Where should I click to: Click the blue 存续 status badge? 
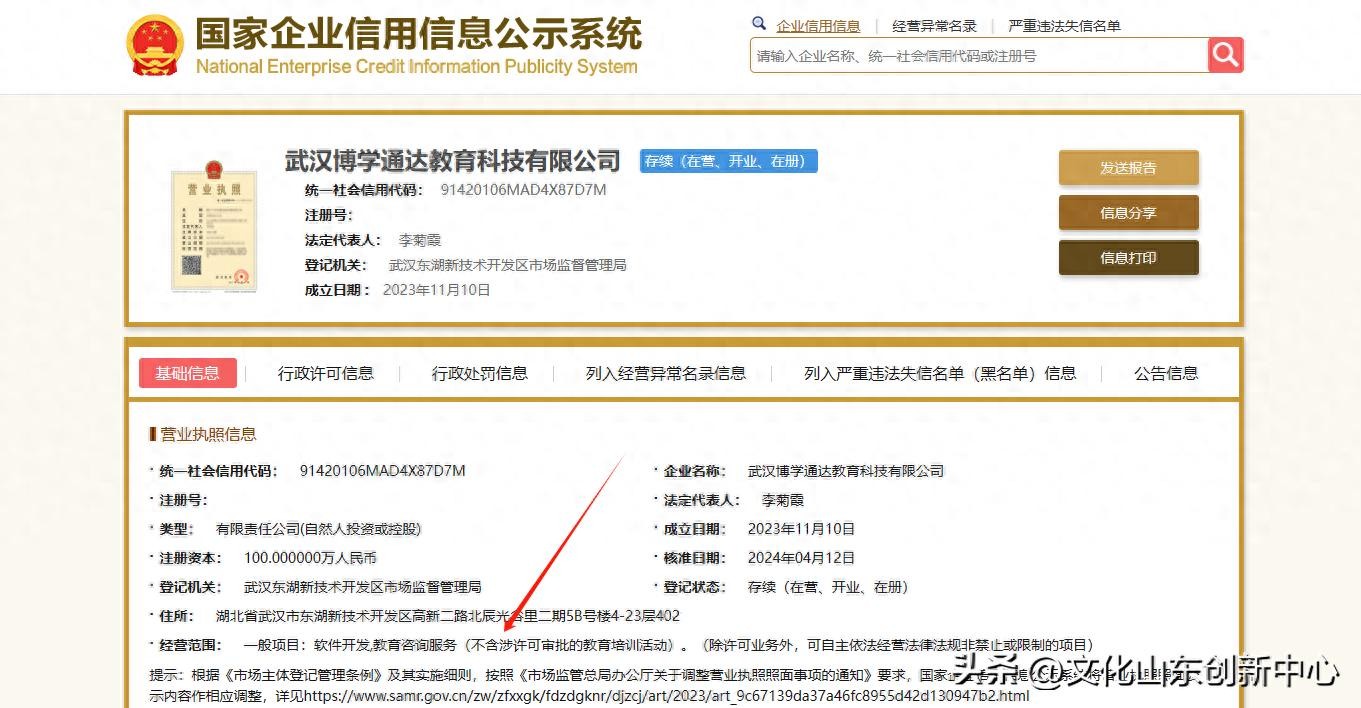(x=728, y=161)
